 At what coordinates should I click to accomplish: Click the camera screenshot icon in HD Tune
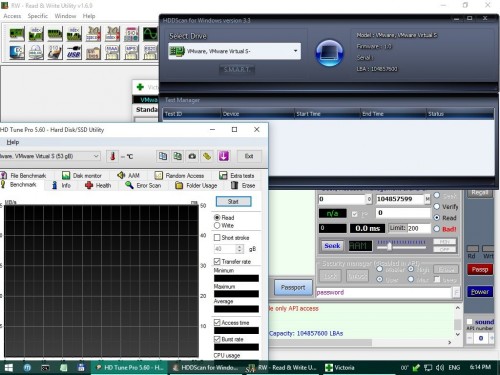click(192, 156)
